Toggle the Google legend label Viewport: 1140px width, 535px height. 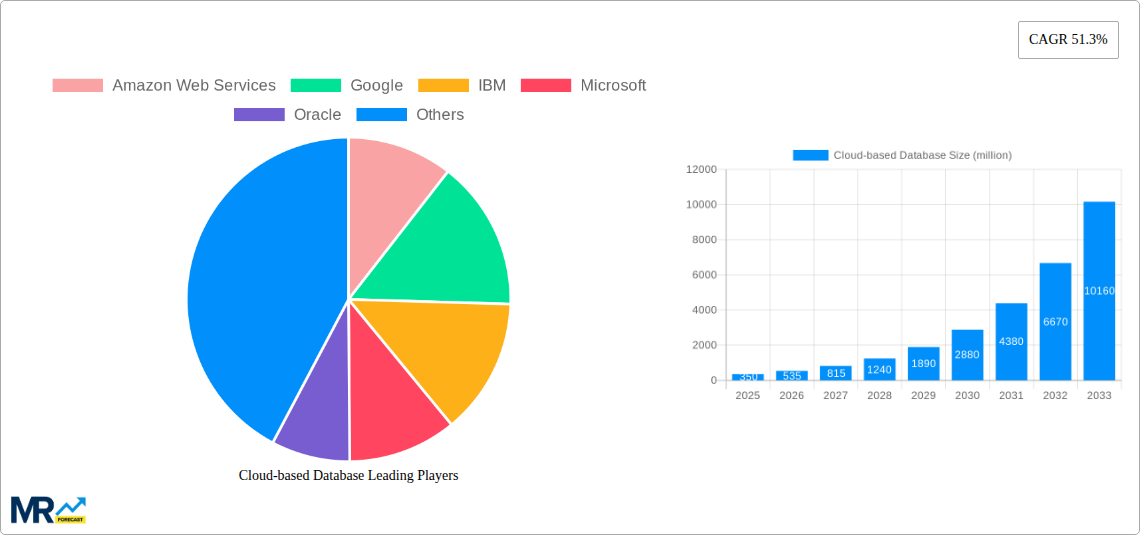[377, 86]
